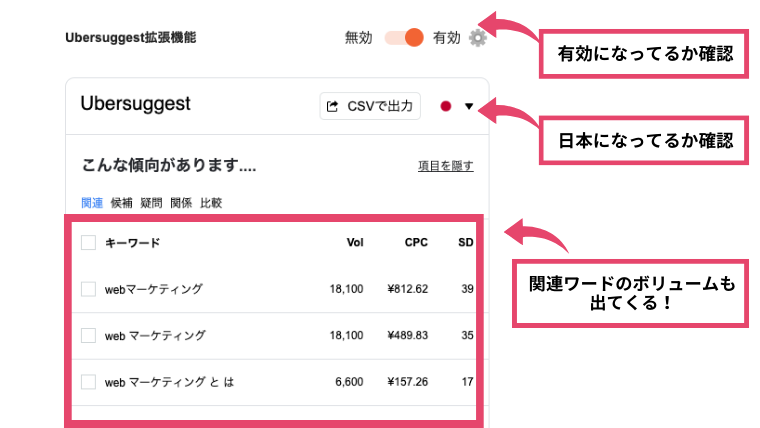Image resolution: width=760 pixels, height=428 pixels.
Task: Click the 項目を隠す link
Action: pyautogui.click(x=445, y=166)
